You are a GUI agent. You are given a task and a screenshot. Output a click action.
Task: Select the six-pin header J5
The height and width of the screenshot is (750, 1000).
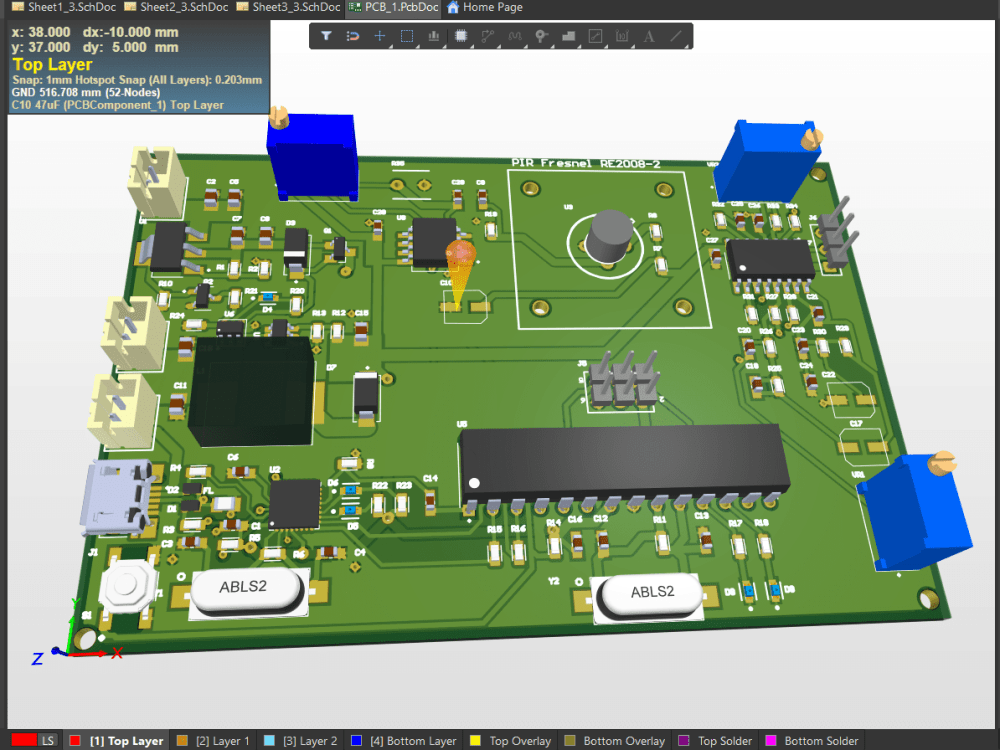click(624, 380)
